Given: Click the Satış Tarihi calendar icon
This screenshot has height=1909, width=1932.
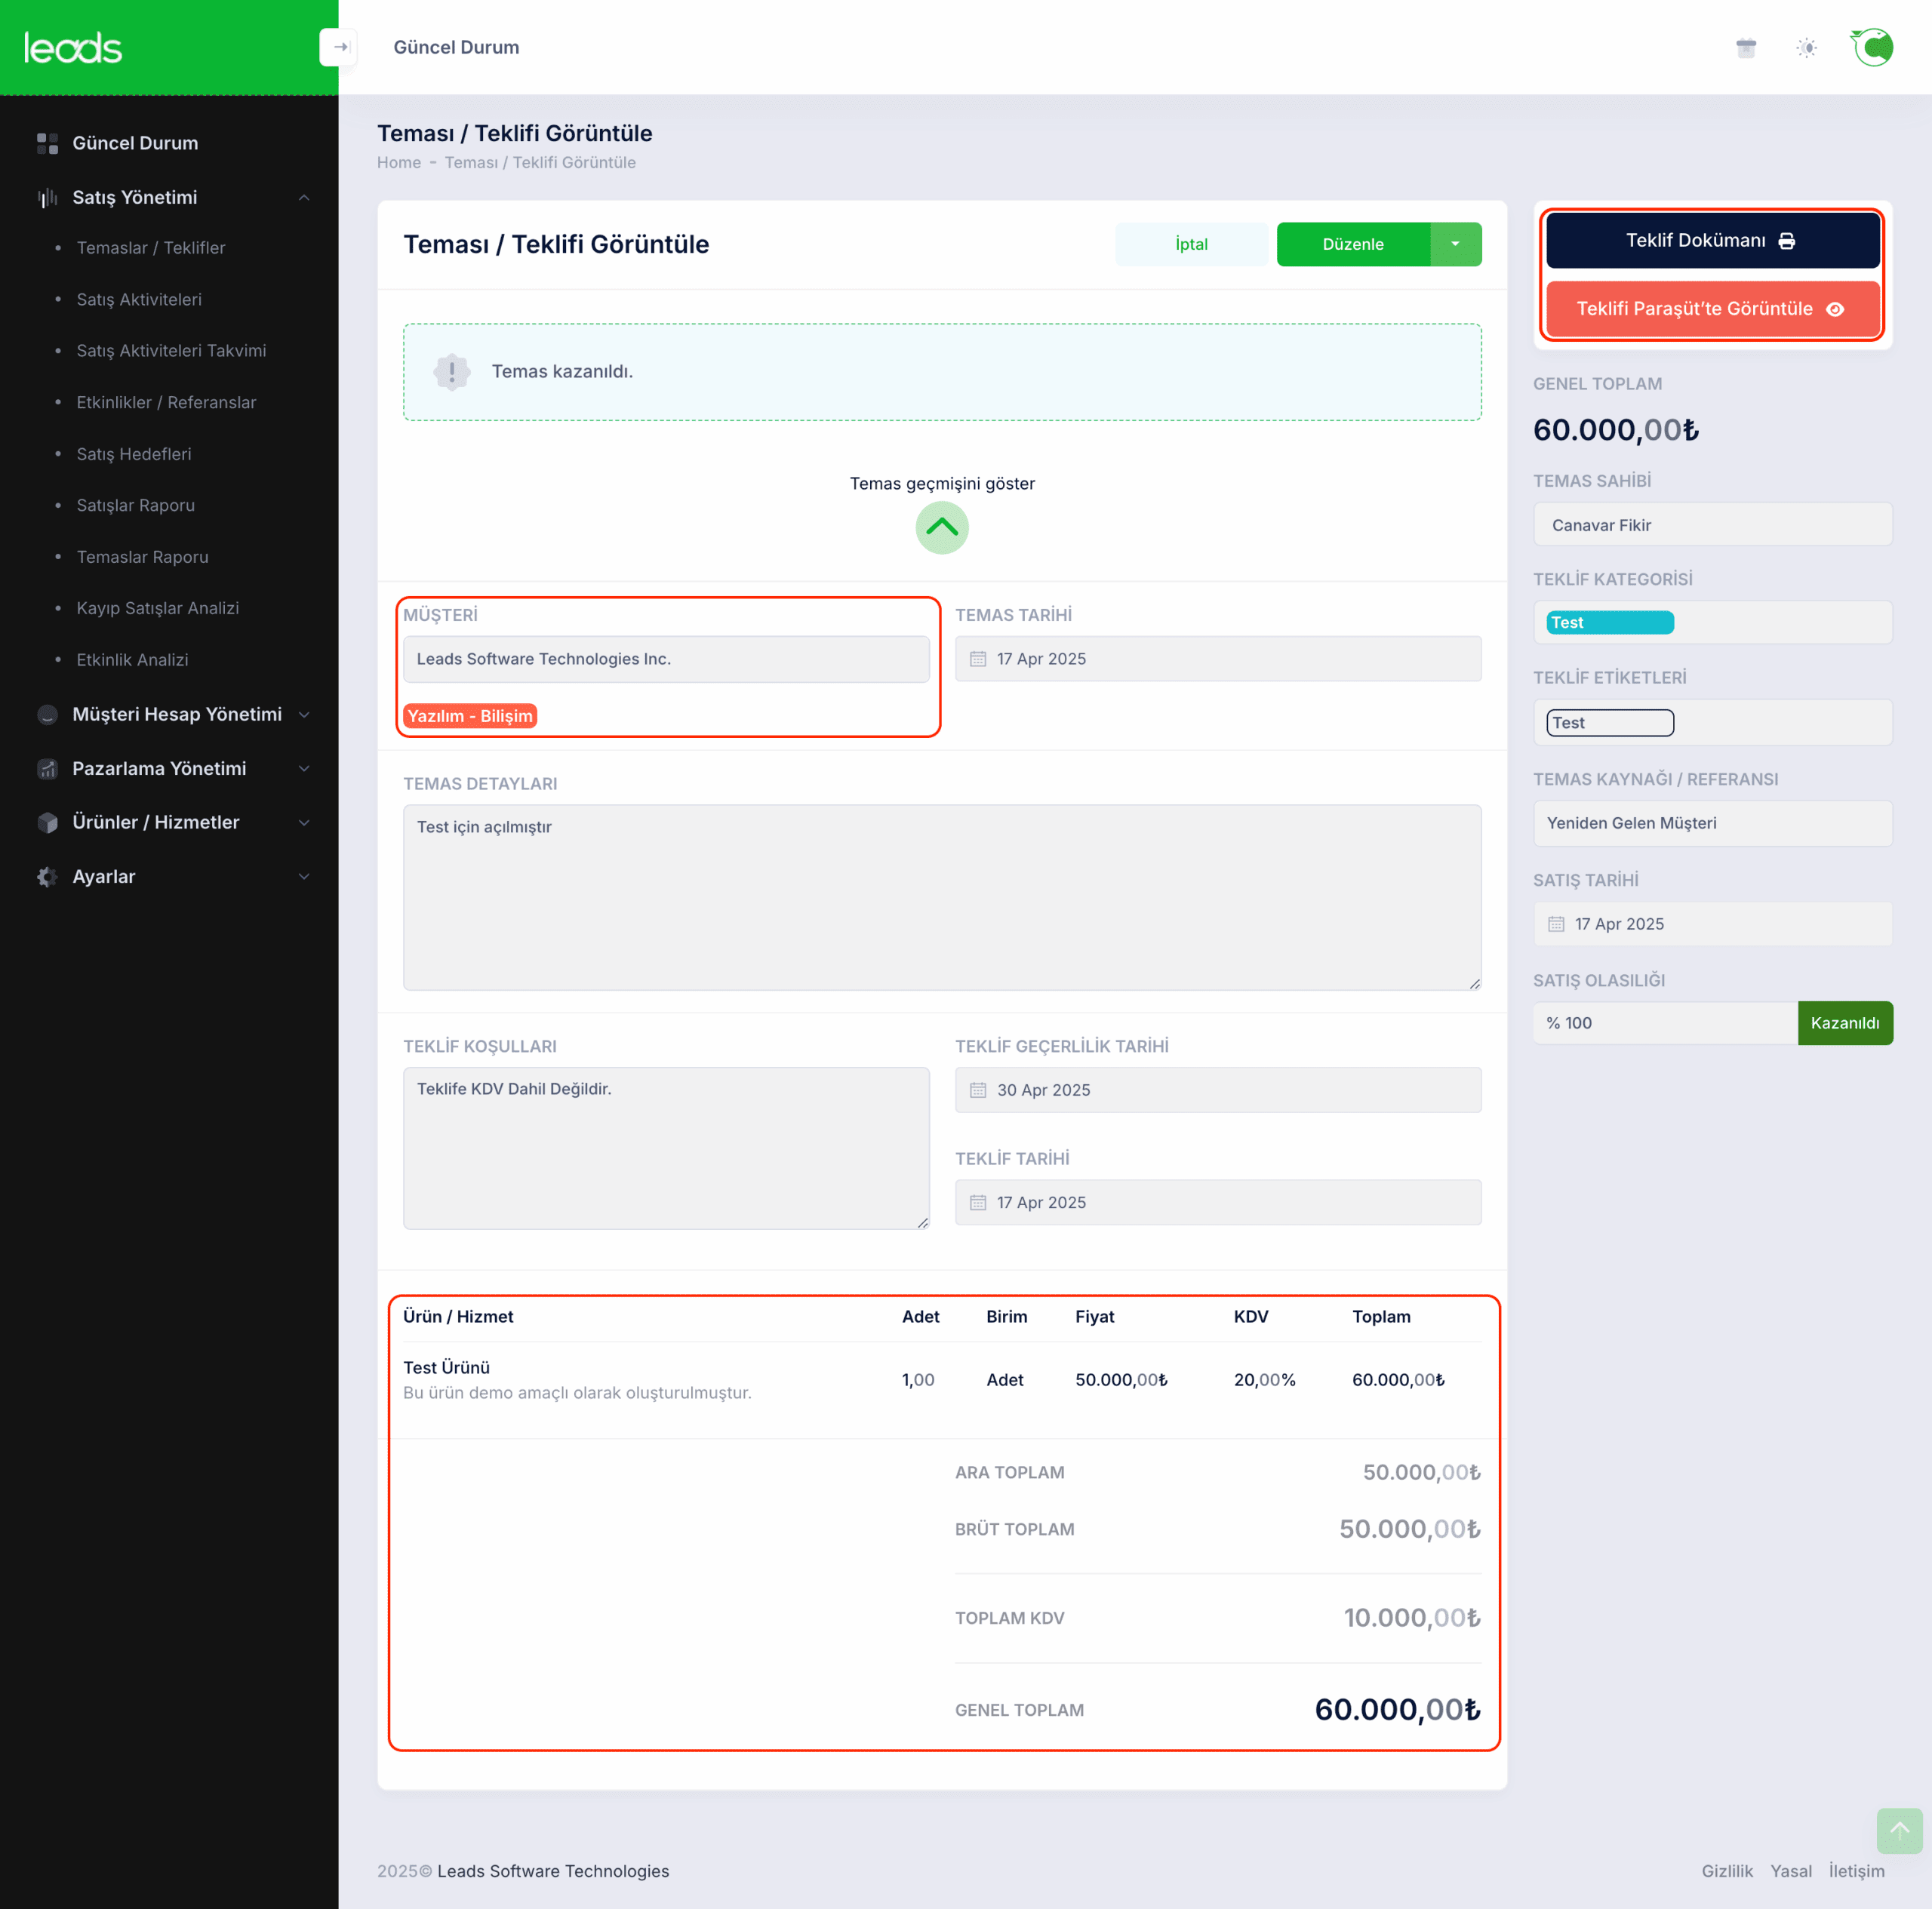Looking at the screenshot, I should click(1556, 924).
